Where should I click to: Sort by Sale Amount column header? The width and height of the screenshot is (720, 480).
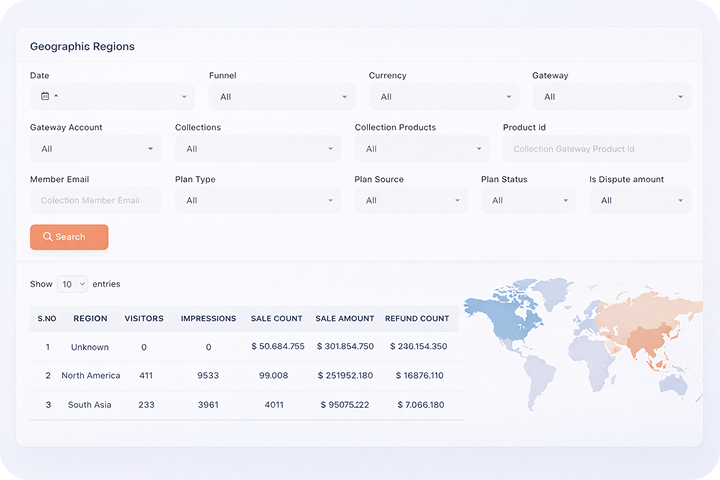(344, 319)
